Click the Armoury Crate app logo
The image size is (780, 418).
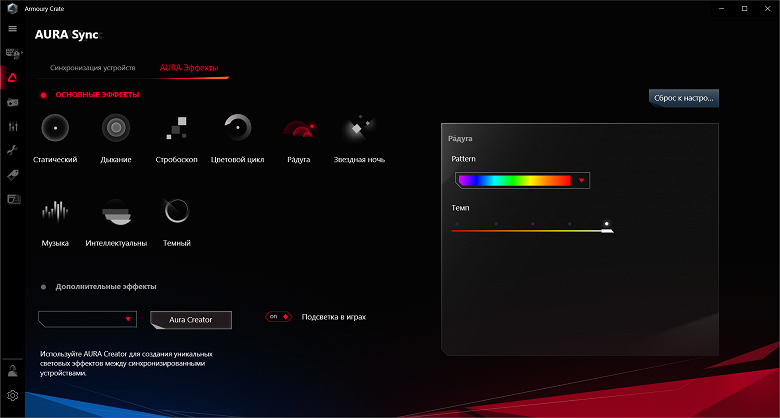[12, 8]
